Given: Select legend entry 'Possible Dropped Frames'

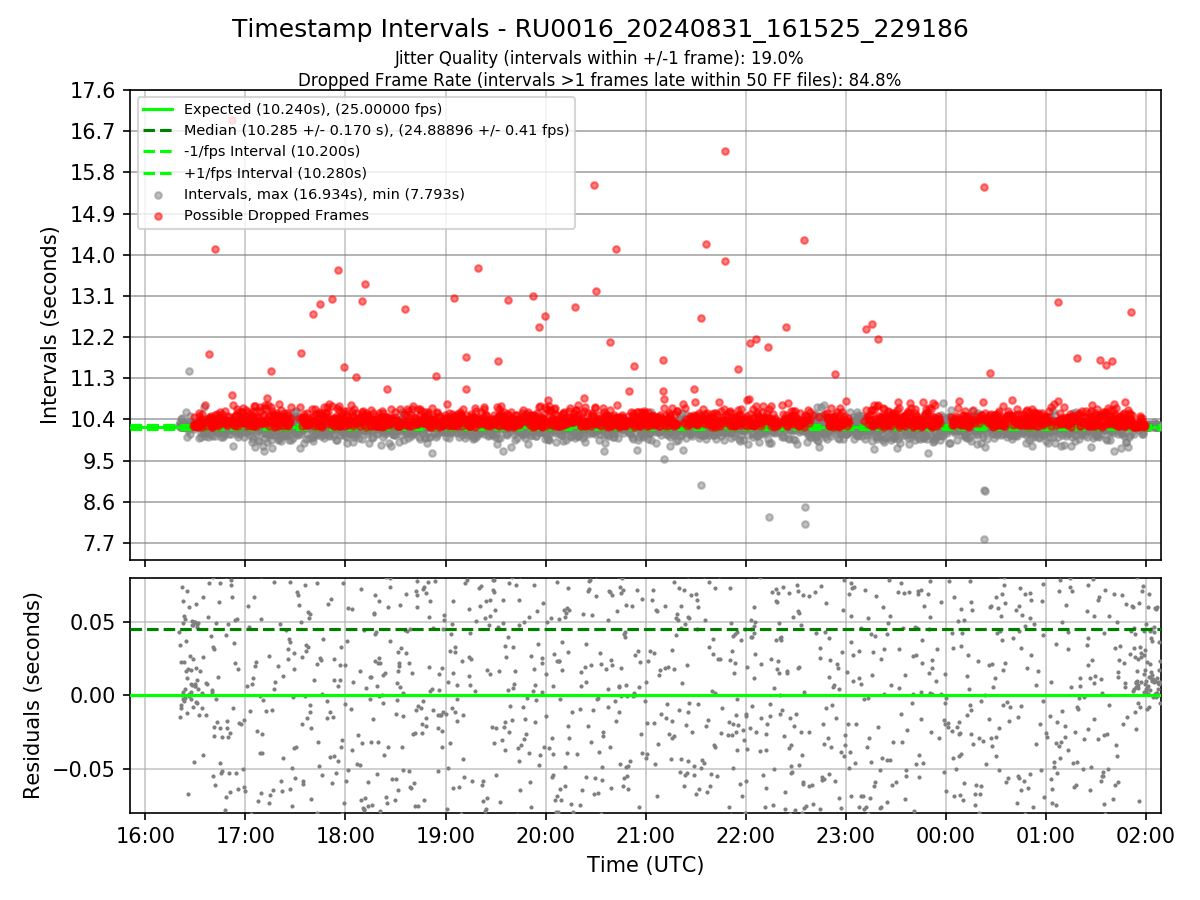Looking at the screenshot, I should click(276, 215).
